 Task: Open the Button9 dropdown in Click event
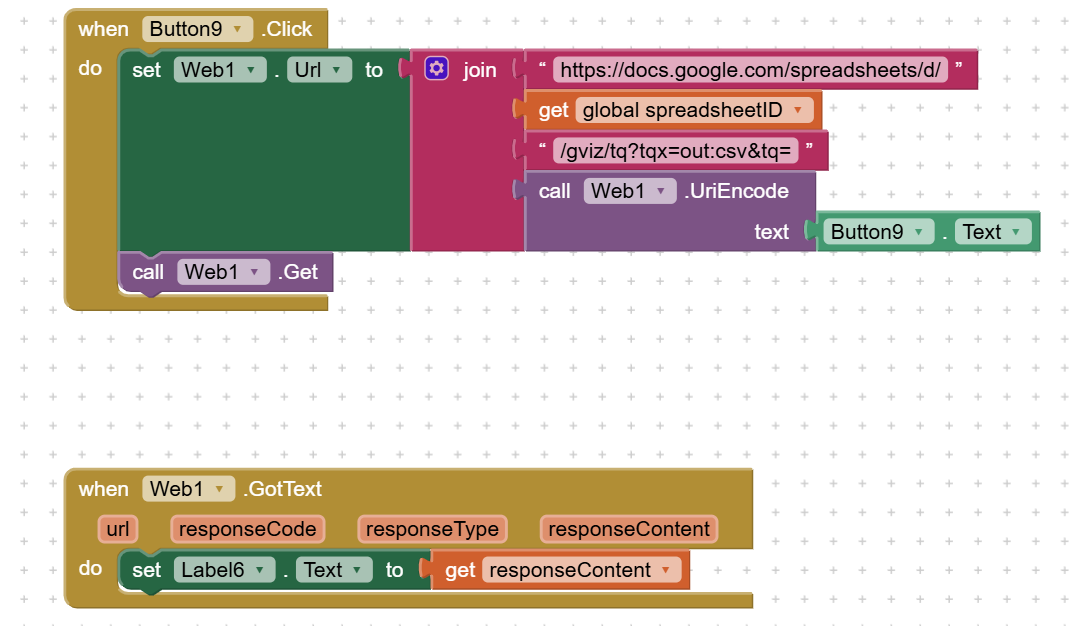[197, 29]
